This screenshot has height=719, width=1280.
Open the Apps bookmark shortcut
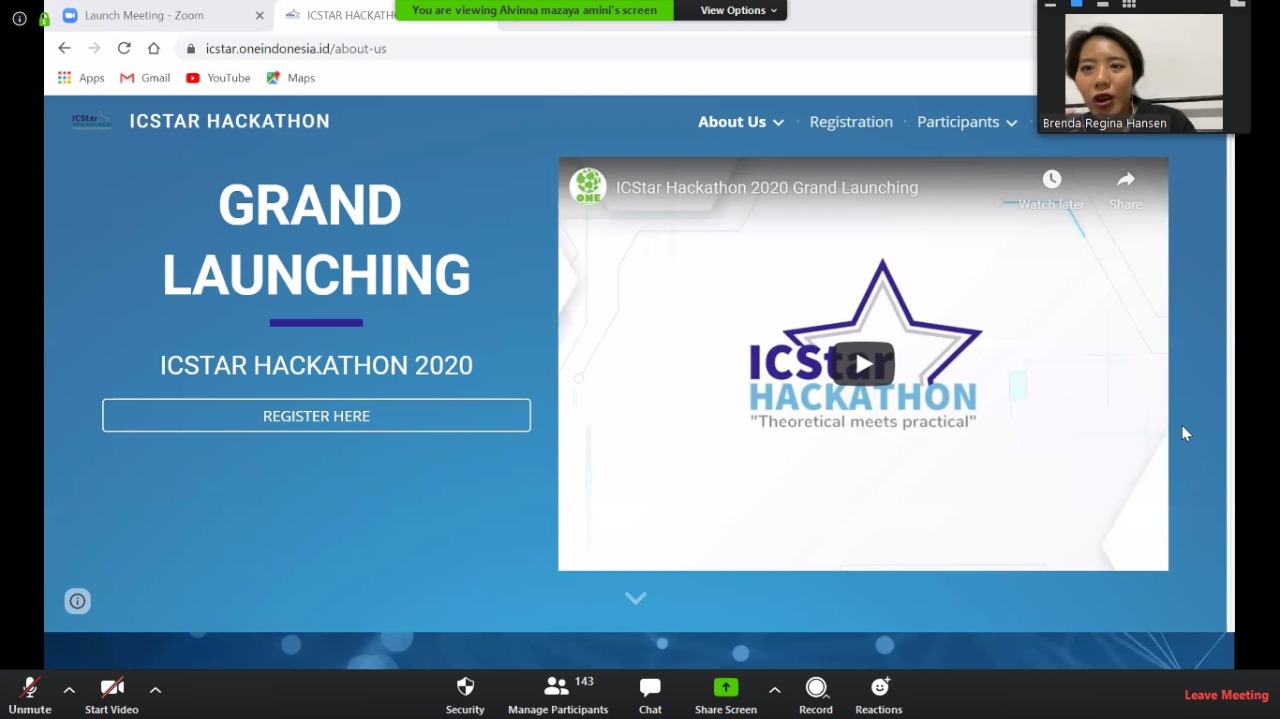point(81,78)
